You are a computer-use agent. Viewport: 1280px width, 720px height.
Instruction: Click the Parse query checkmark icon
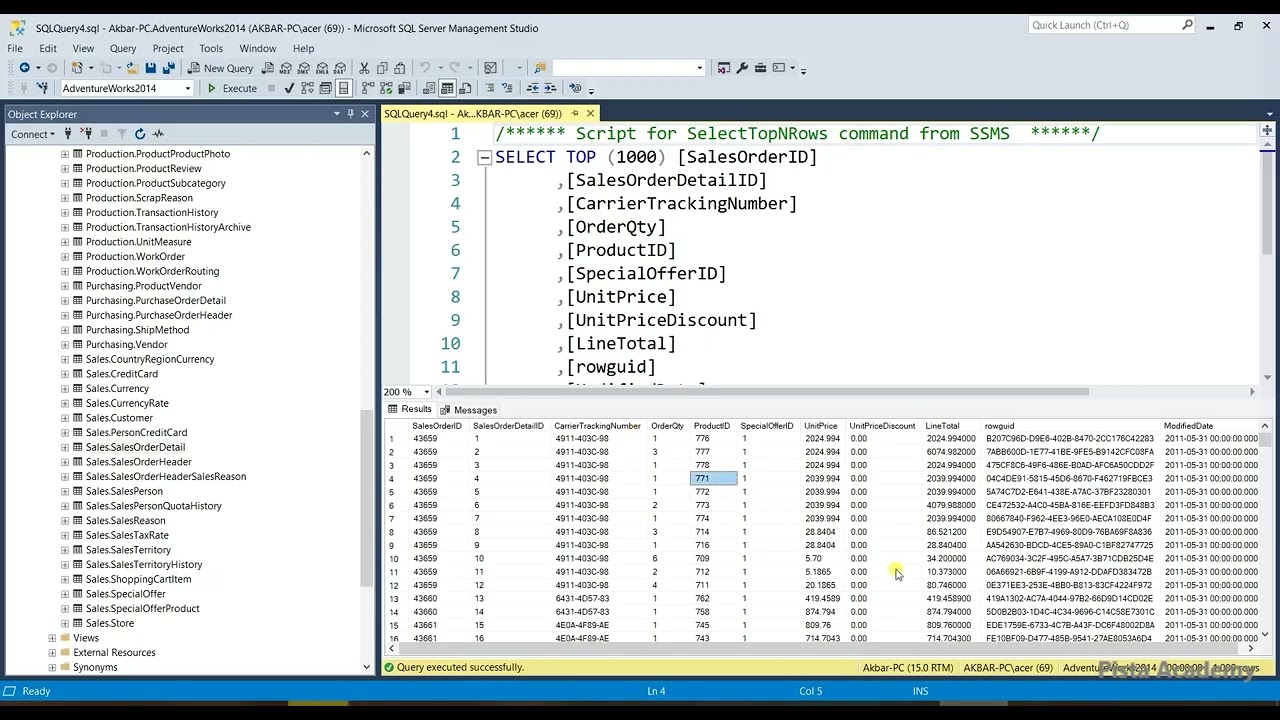pos(290,88)
